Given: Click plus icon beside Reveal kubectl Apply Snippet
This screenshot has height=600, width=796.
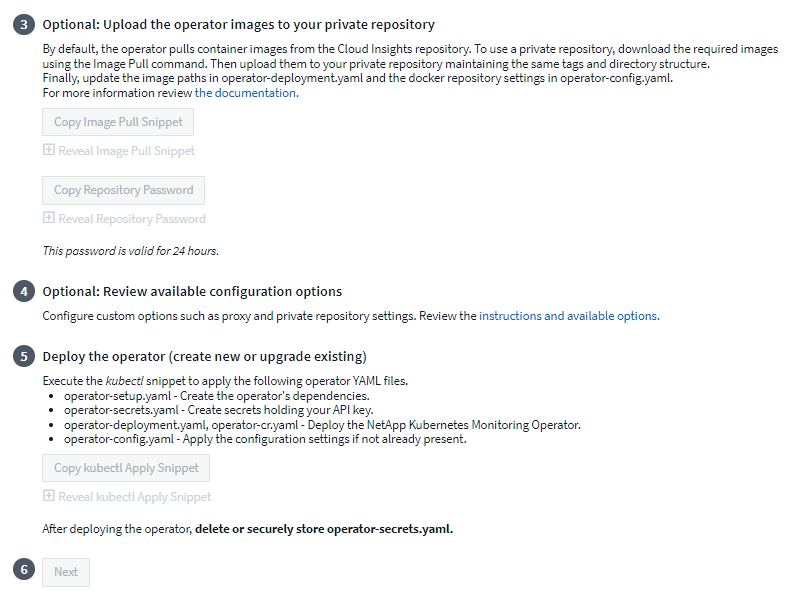Looking at the screenshot, I should point(48,496).
